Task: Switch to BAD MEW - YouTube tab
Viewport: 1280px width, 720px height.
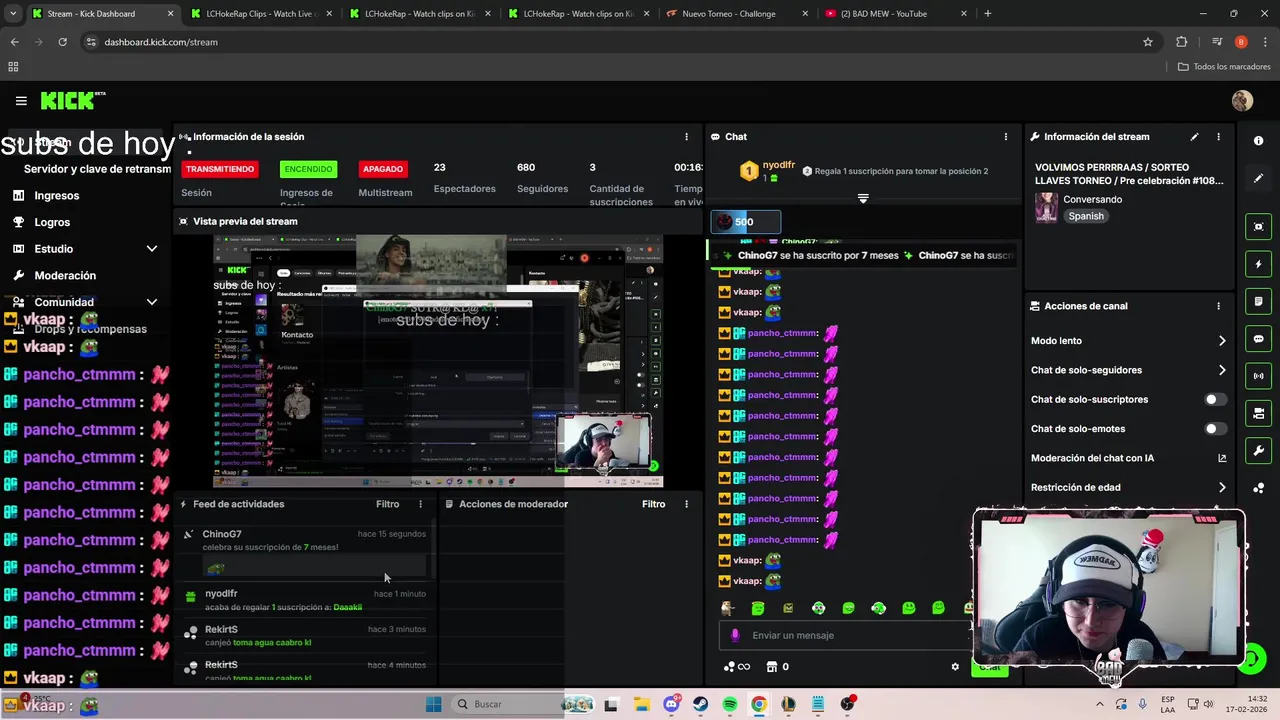Action: (895, 14)
